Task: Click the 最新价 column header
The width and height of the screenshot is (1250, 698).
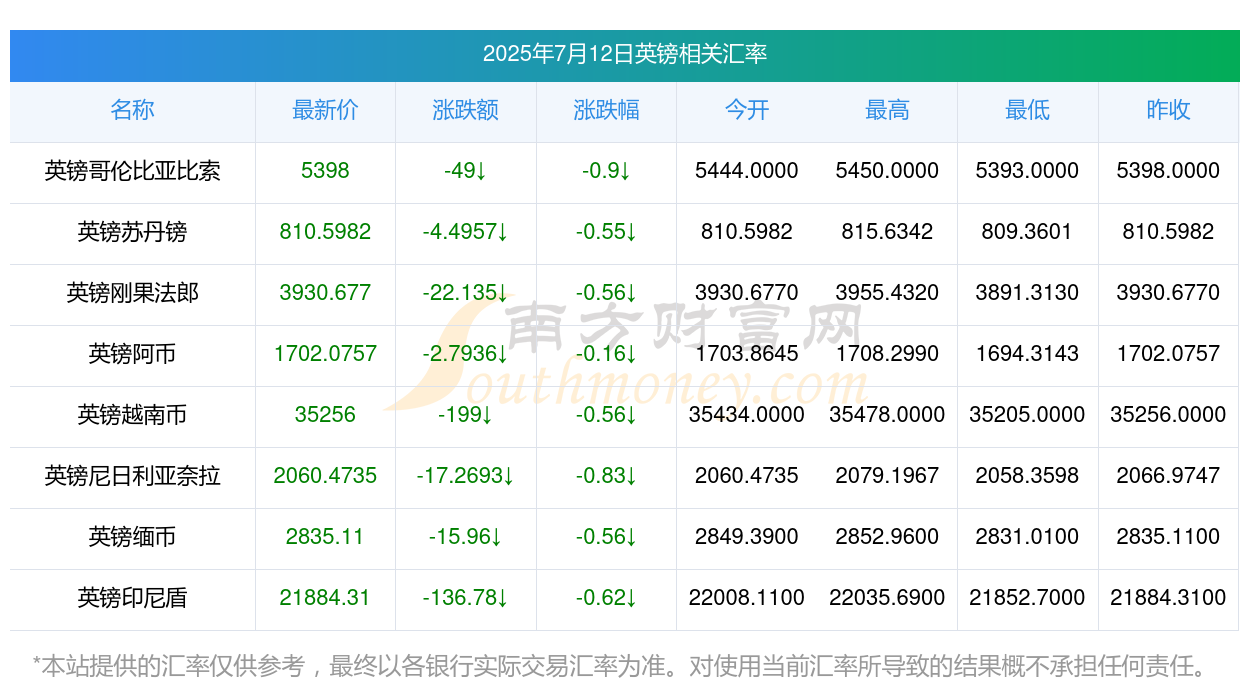Action: click(x=325, y=110)
